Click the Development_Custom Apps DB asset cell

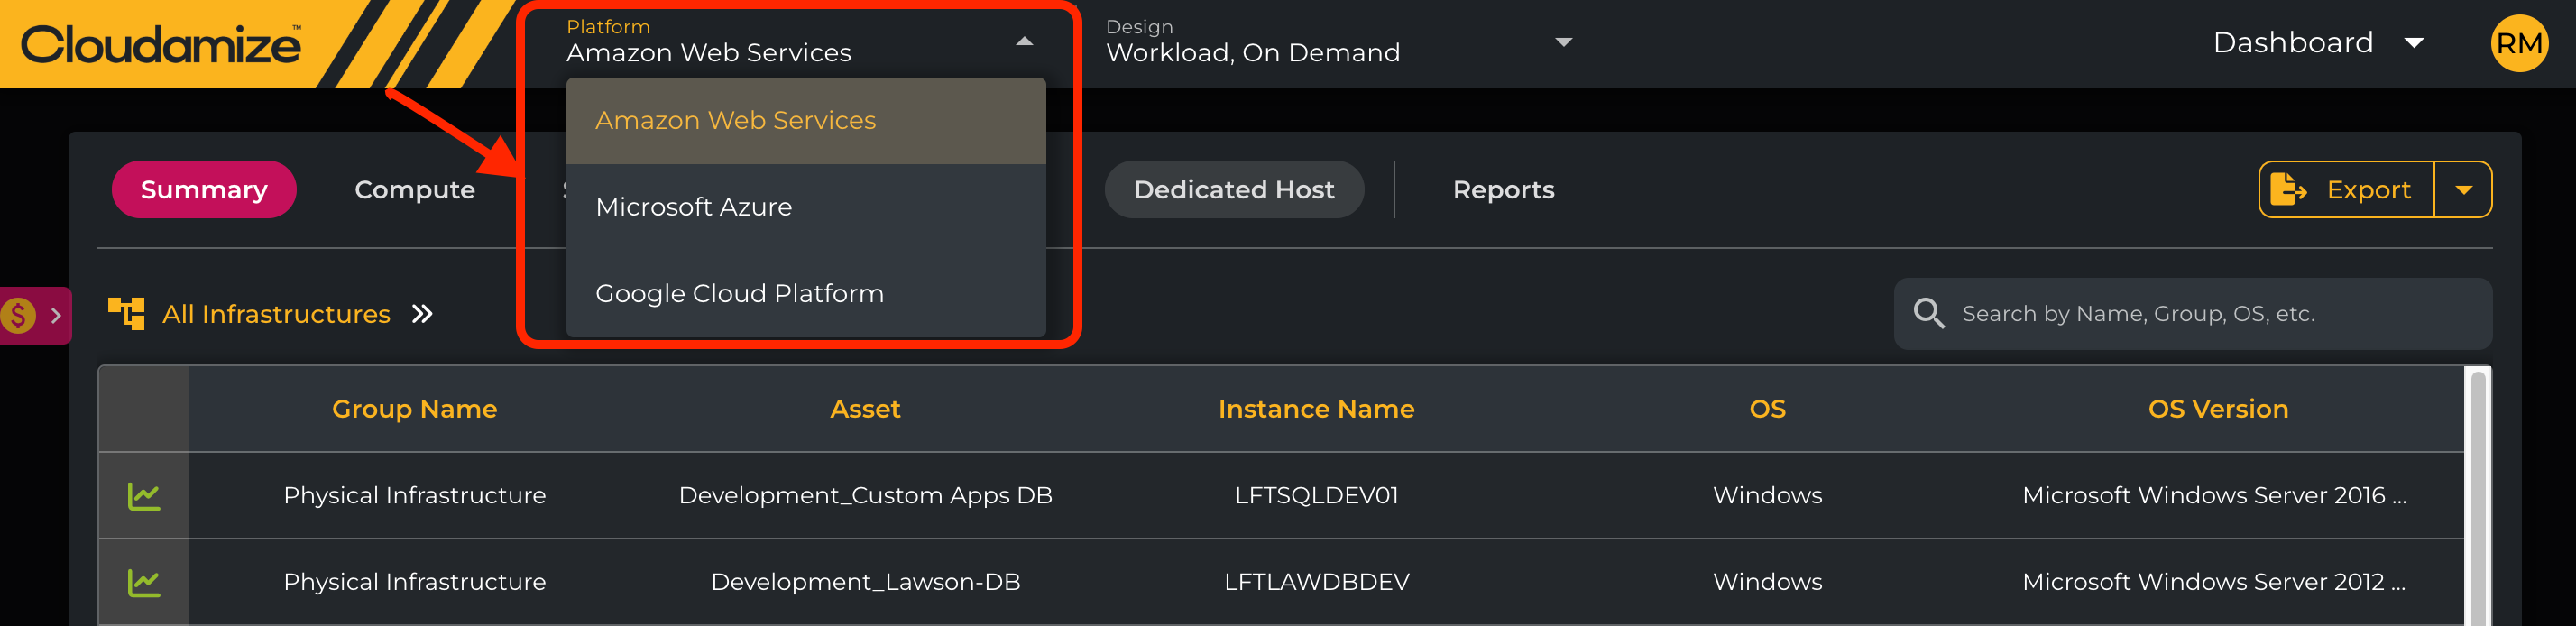pos(865,496)
